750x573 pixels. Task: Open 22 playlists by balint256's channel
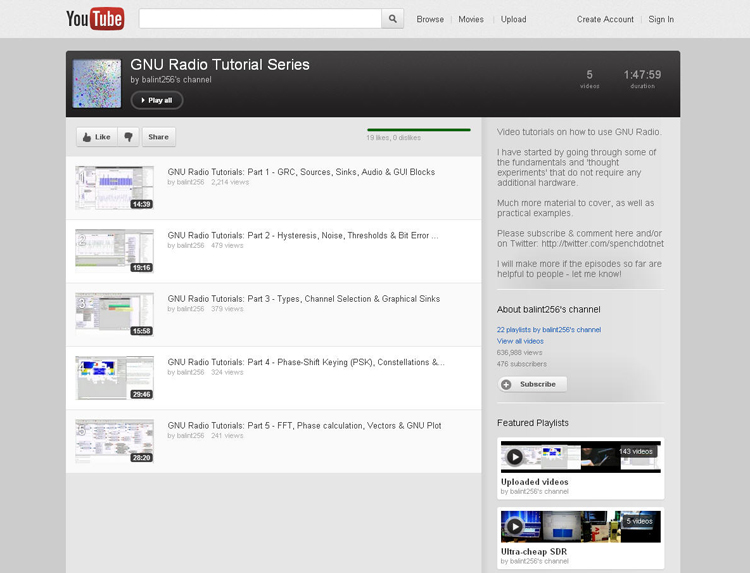(x=549, y=329)
